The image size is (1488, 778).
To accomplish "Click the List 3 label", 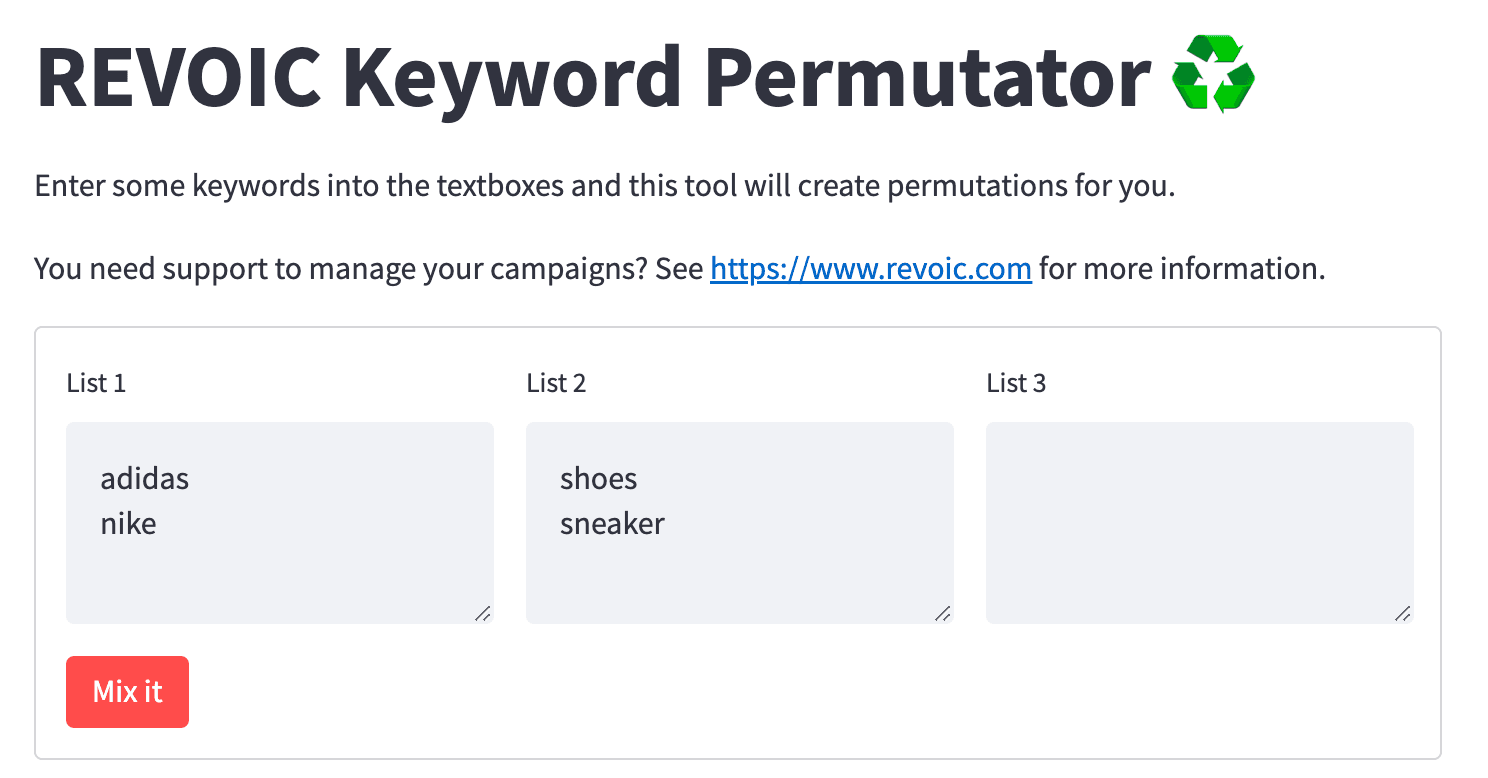I will 1016,383.
